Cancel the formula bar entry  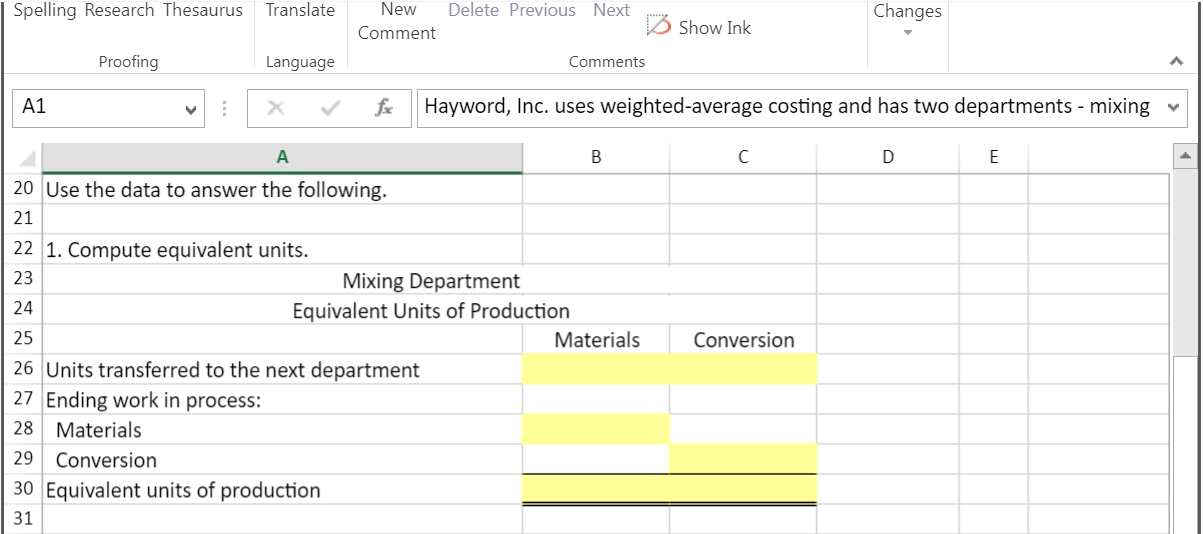pos(277,107)
